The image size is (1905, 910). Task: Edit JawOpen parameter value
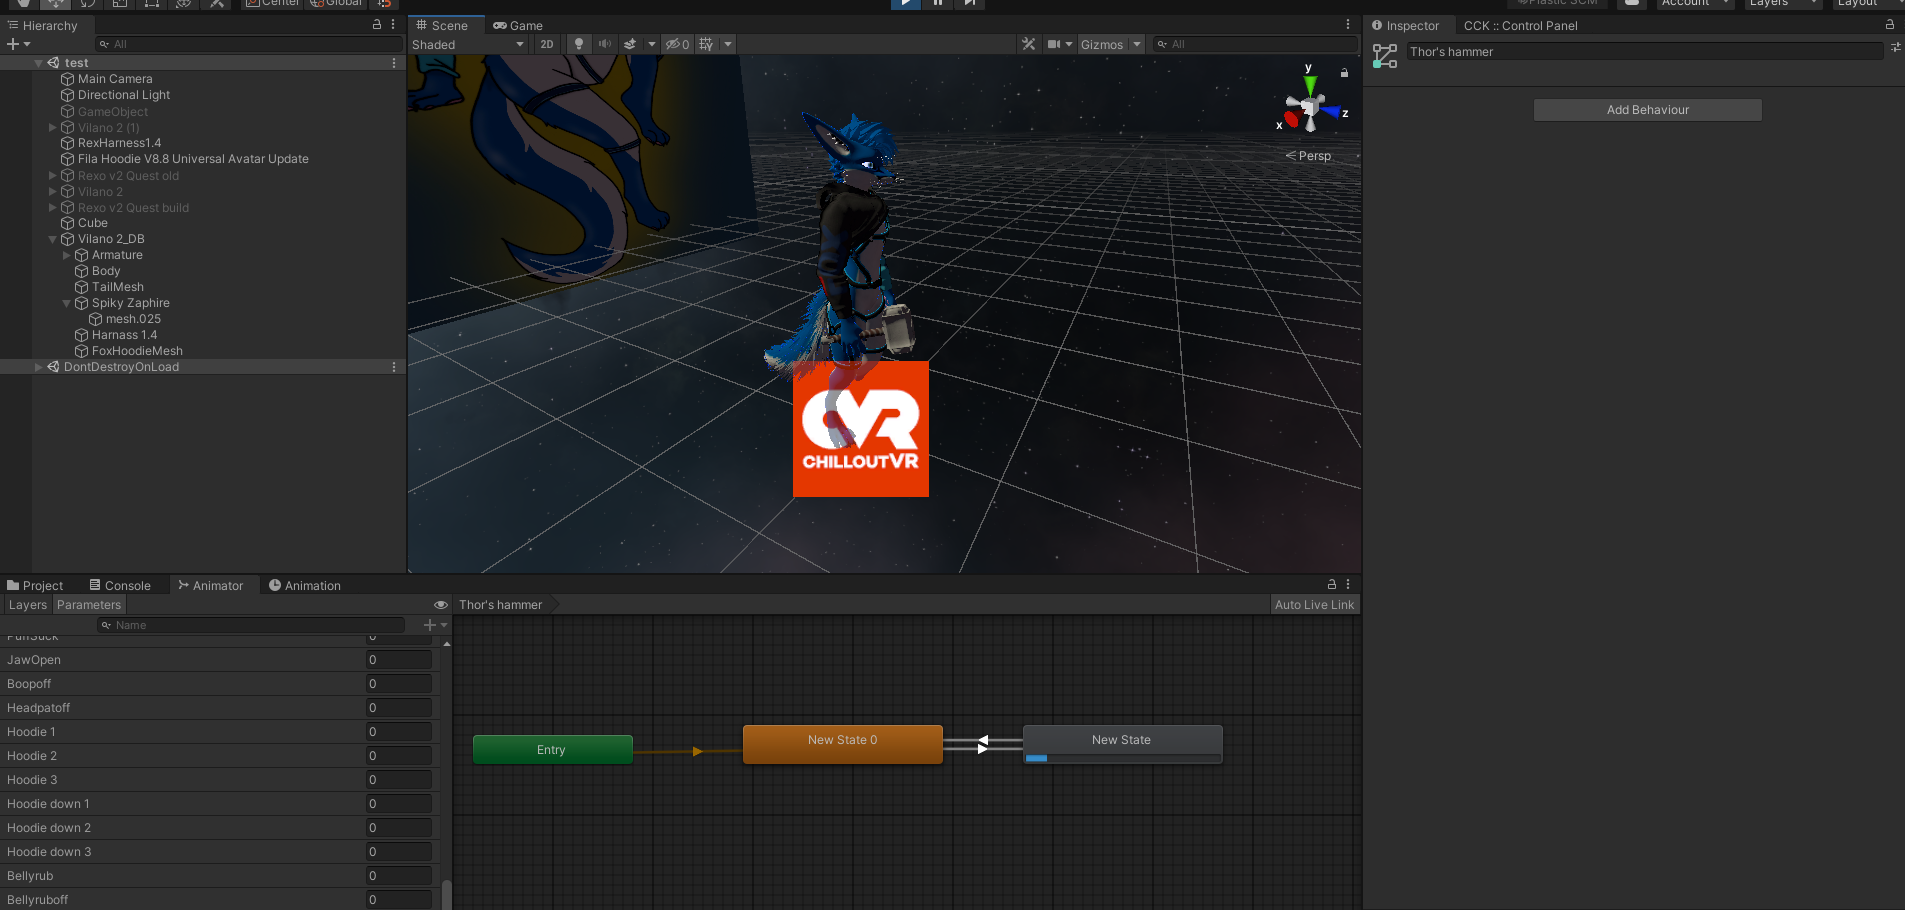coord(399,660)
